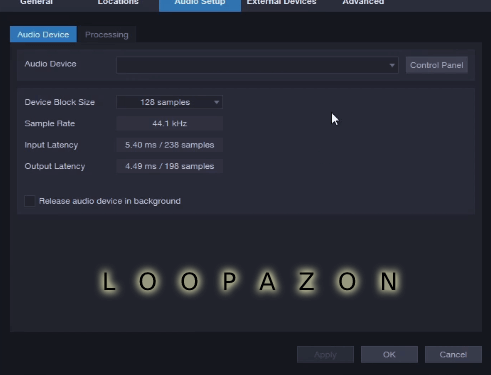Open the Locations tab
The width and height of the screenshot is (491, 375).
coord(118,3)
